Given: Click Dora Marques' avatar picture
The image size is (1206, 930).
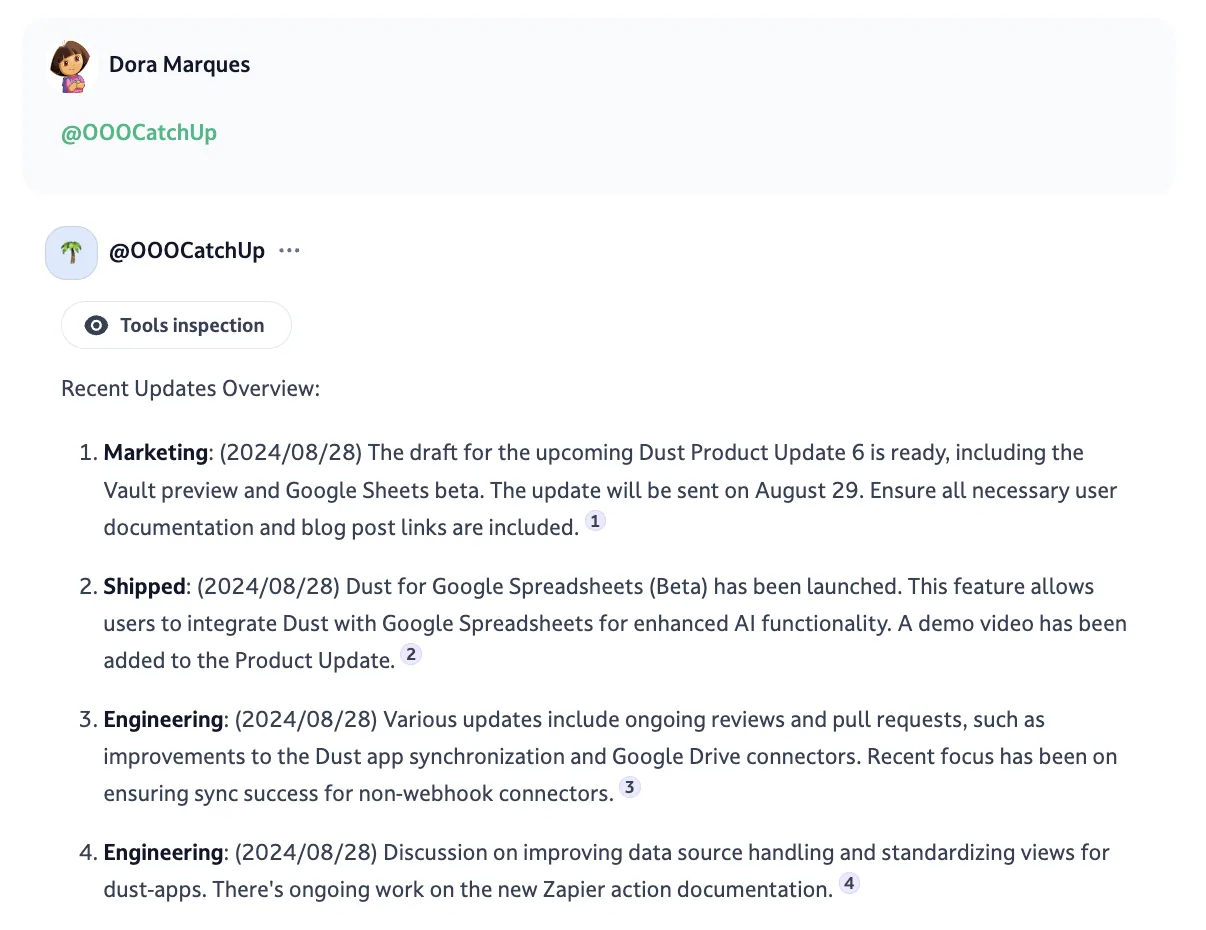Looking at the screenshot, I should [71, 66].
